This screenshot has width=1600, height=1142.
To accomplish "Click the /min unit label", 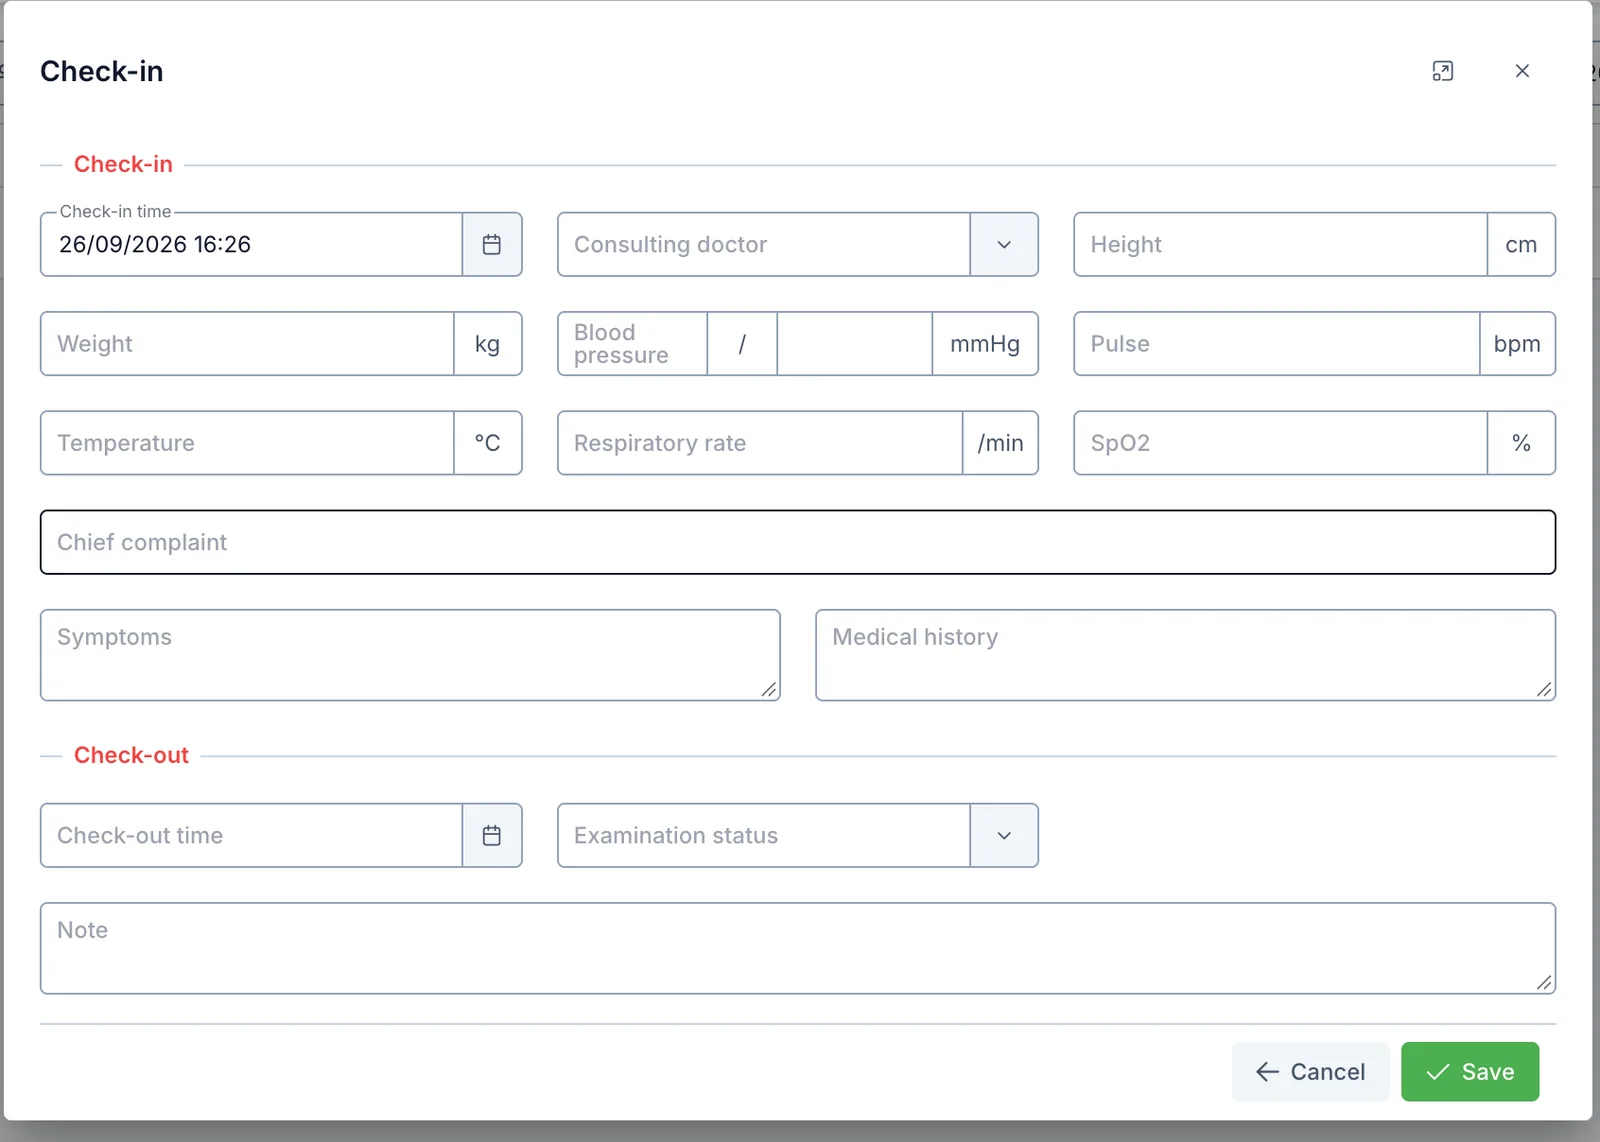I will tap(1000, 443).
